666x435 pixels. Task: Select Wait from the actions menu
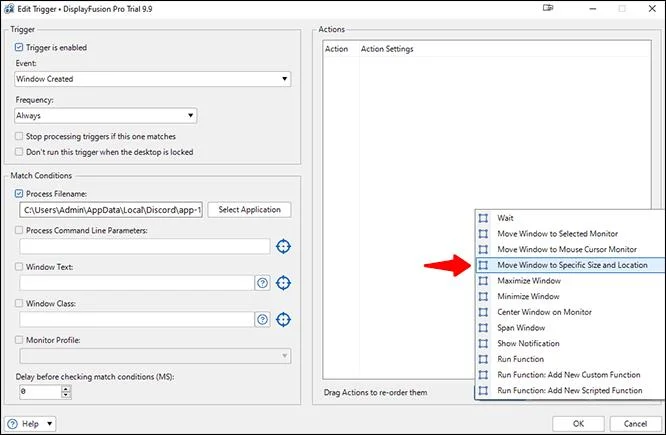click(570, 218)
